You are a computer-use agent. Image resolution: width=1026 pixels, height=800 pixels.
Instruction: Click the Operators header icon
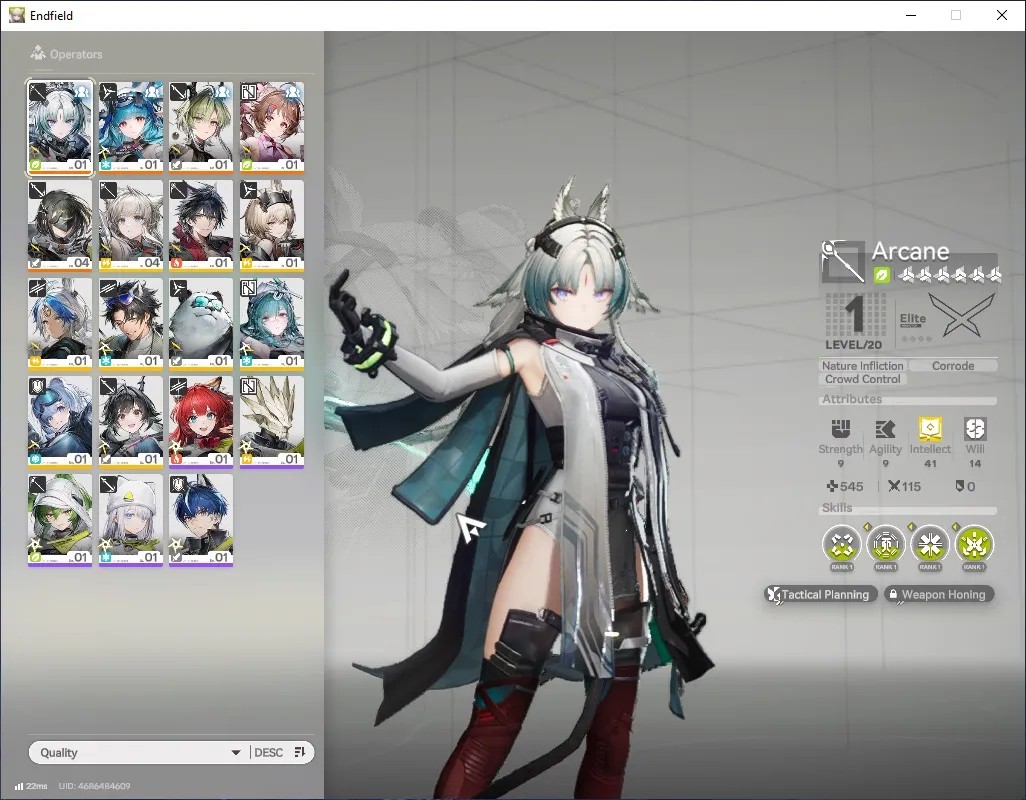pyautogui.click(x=38, y=53)
